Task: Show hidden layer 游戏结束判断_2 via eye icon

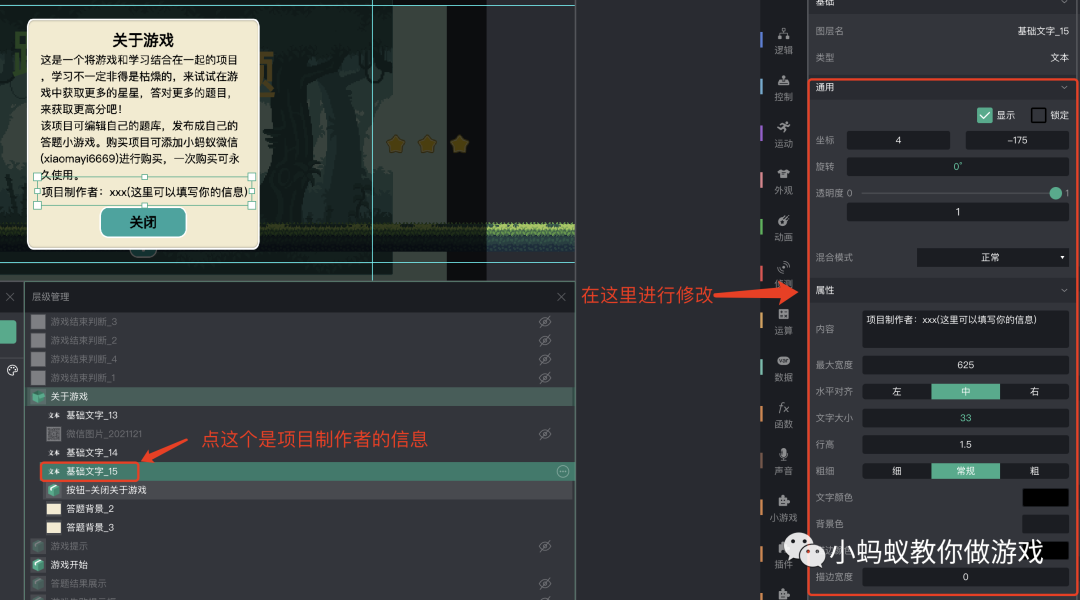Action: point(545,340)
